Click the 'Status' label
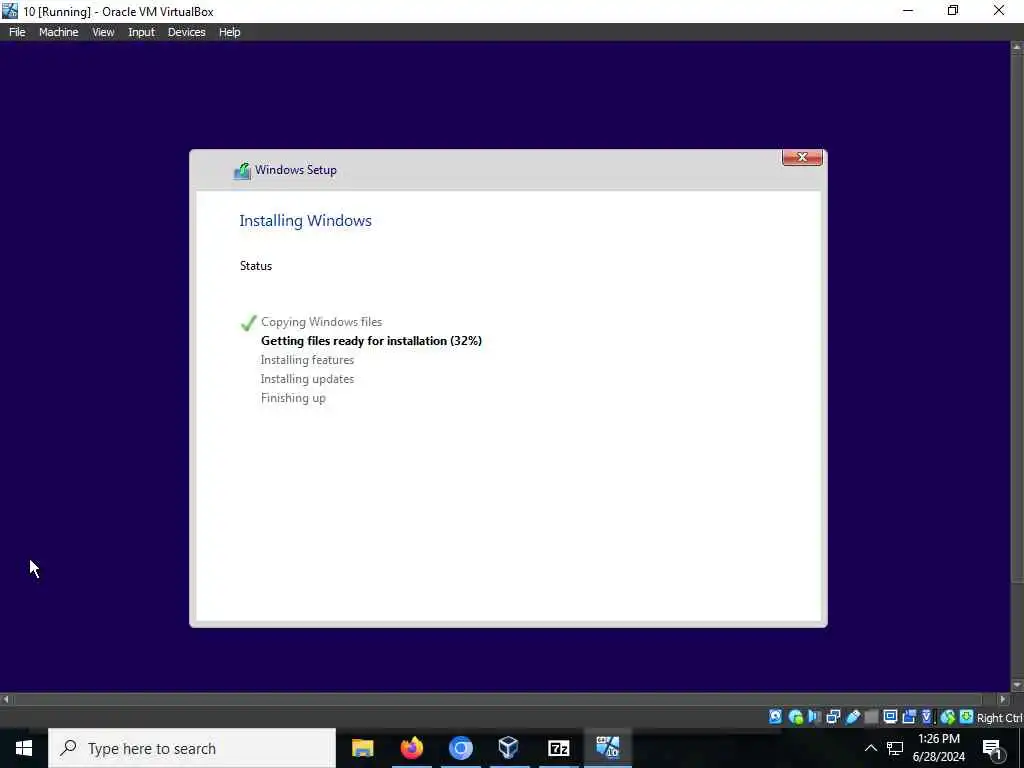 click(x=255, y=266)
